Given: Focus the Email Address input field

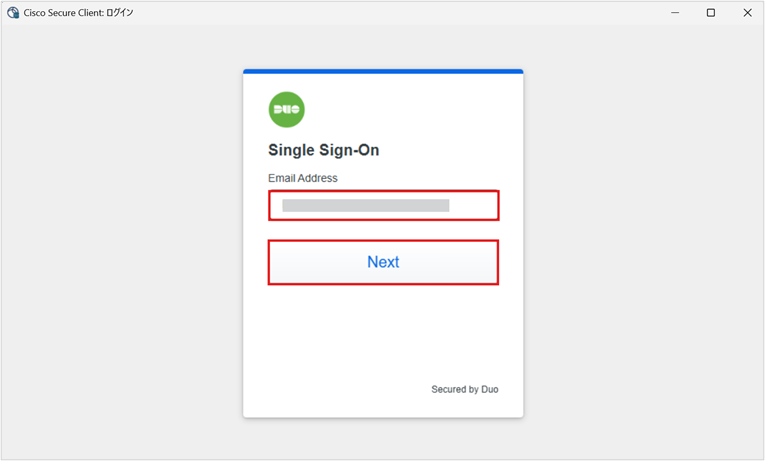Looking at the screenshot, I should pyautogui.click(x=383, y=205).
